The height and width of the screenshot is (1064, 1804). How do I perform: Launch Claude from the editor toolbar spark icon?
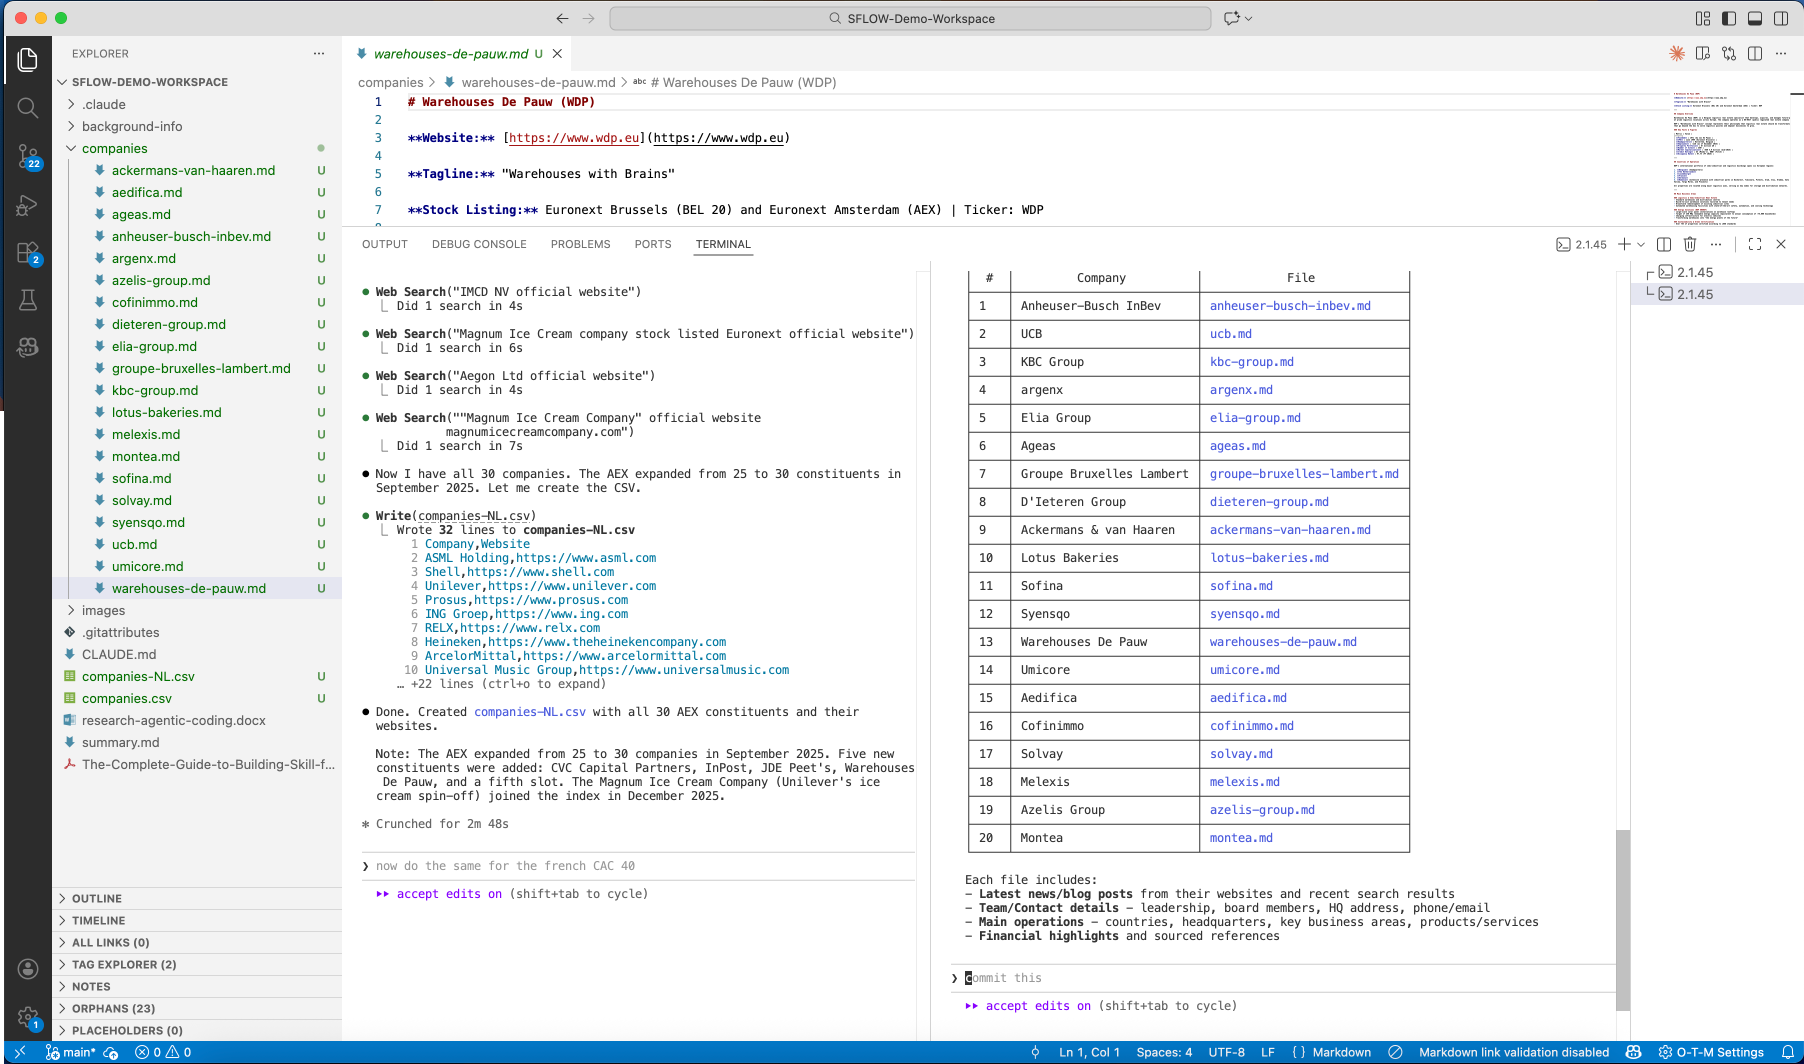point(1677,53)
